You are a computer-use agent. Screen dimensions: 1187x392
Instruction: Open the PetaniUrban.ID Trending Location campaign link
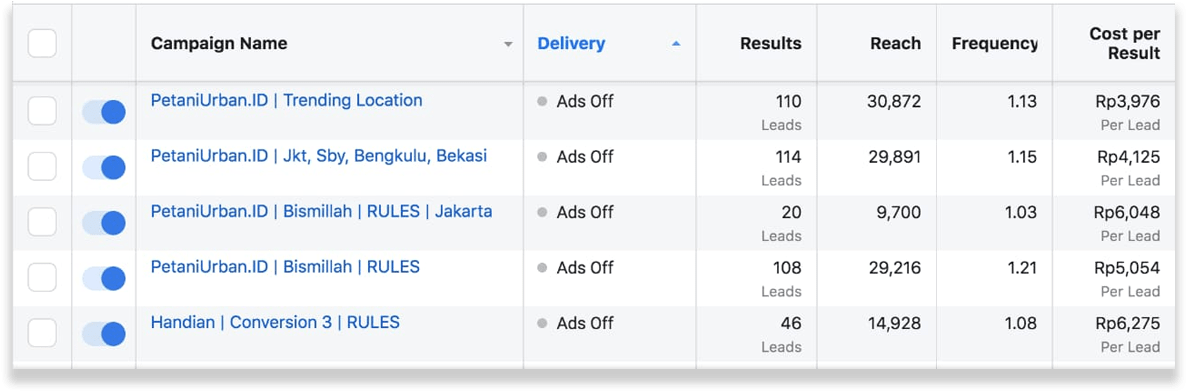(x=287, y=101)
